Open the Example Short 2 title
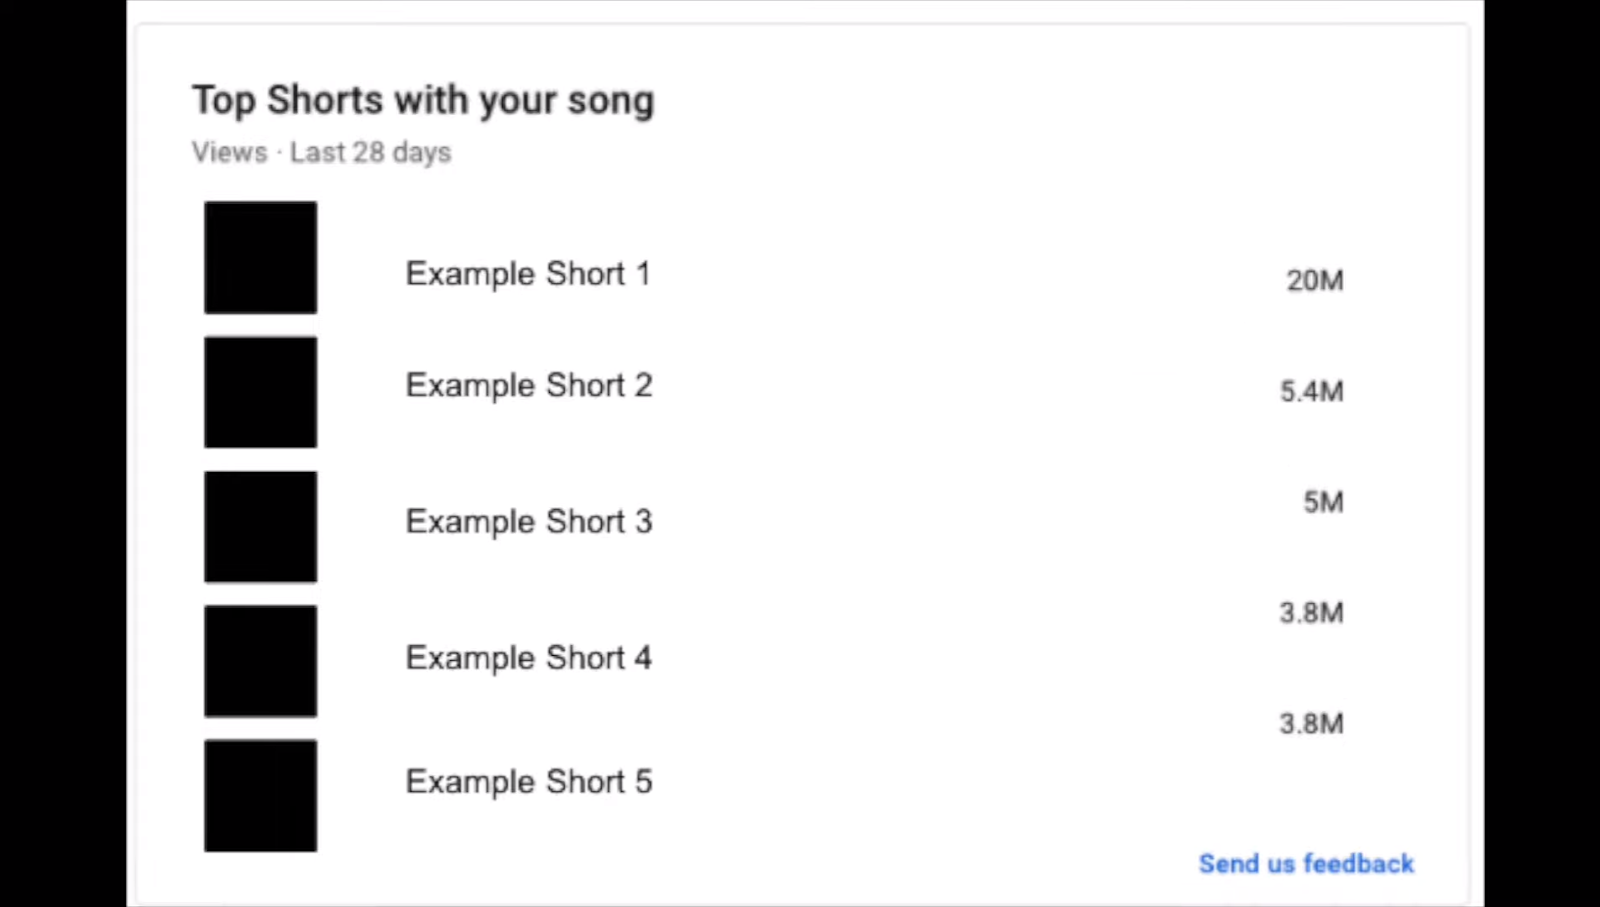 tap(529, 386)
